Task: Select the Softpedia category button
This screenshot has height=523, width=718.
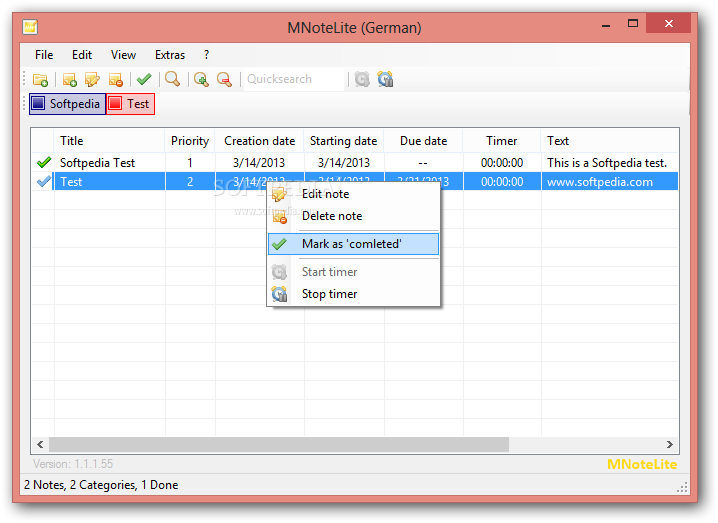Action: pyautogui.click(x=67, y=104)
